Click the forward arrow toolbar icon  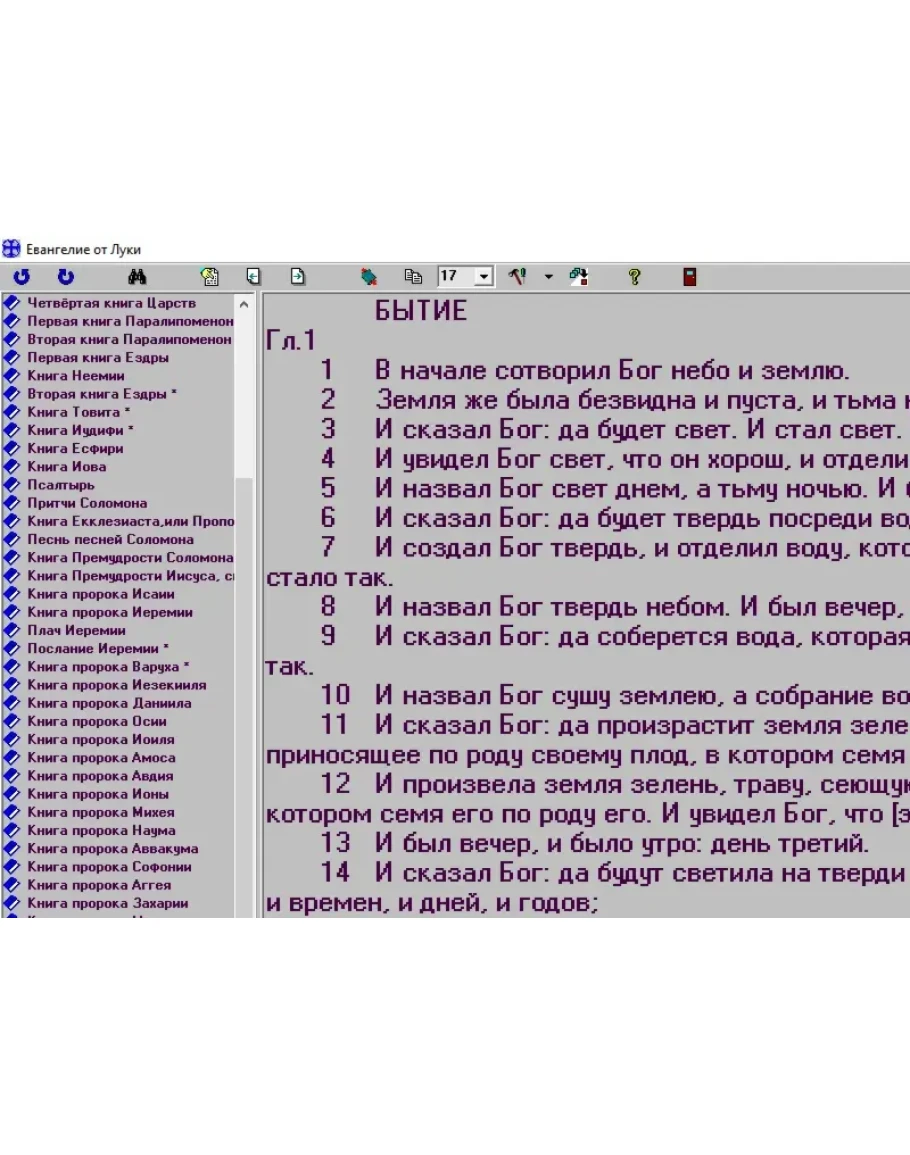click(x=65, y=277)
